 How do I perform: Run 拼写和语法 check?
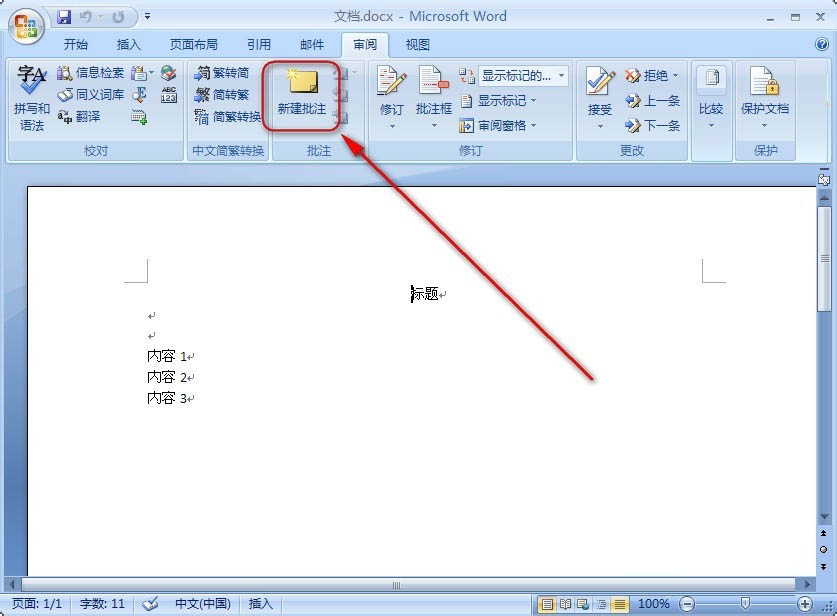[x=32, y=99]
